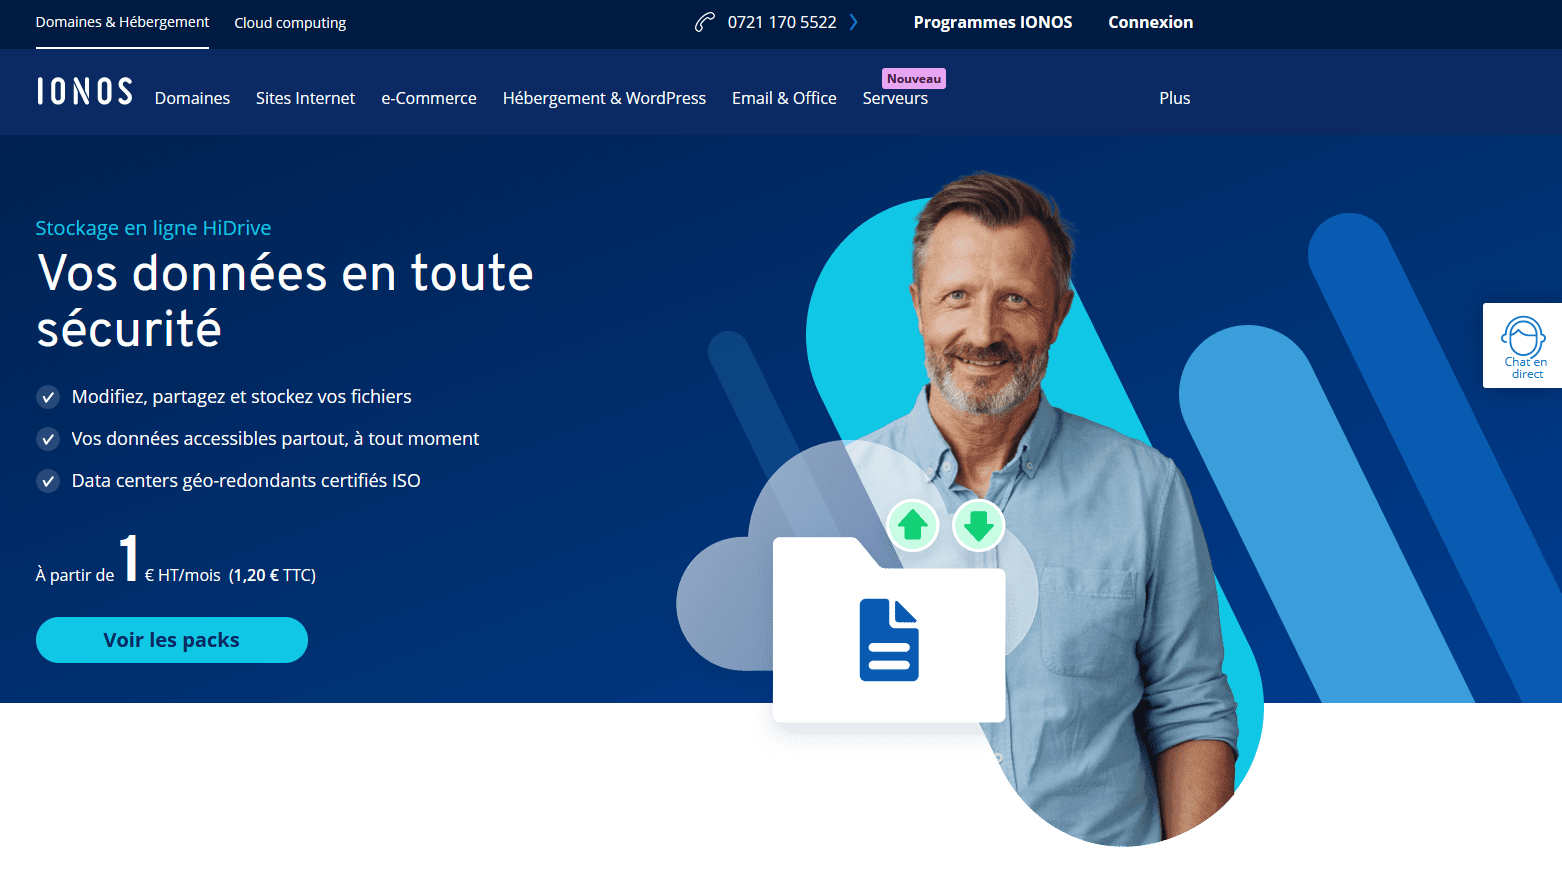Open the Sites Internet menu
The height and width of the screenshot is (872, 1562).
click(x=305, y=98)
